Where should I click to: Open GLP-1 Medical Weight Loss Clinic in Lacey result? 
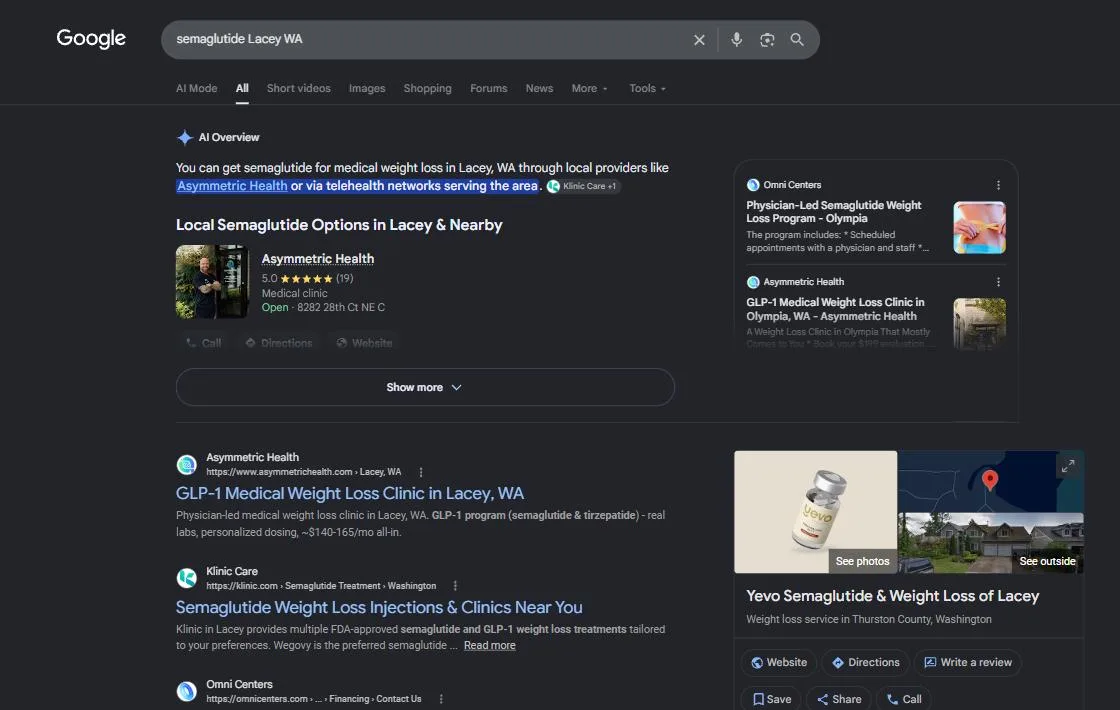350,494
